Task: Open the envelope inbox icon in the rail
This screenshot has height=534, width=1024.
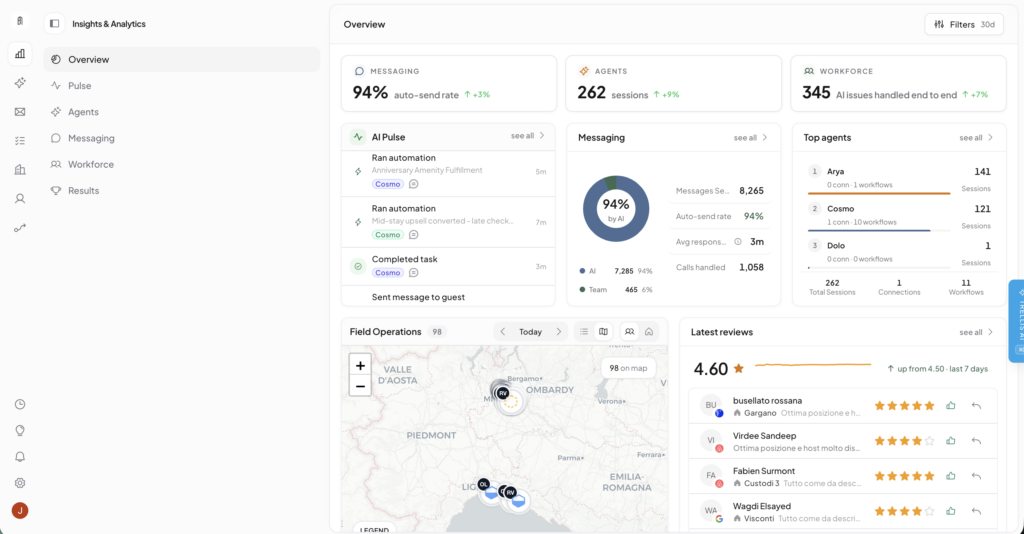Action: tap(20, 112)
